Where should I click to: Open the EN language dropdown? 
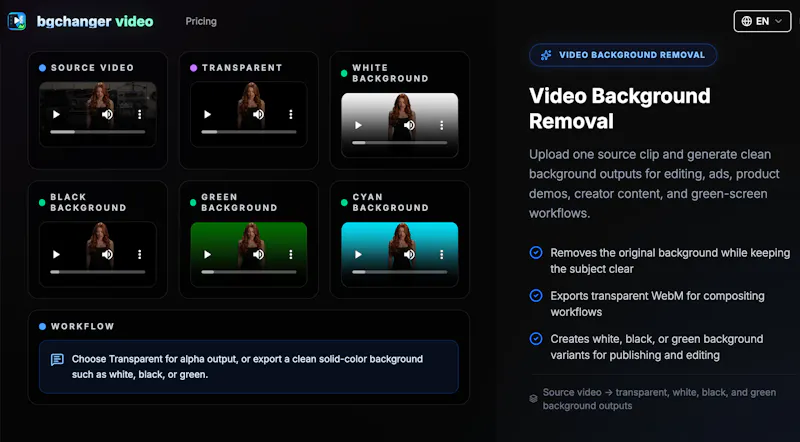pyautogui.click(x=762, y=21)
